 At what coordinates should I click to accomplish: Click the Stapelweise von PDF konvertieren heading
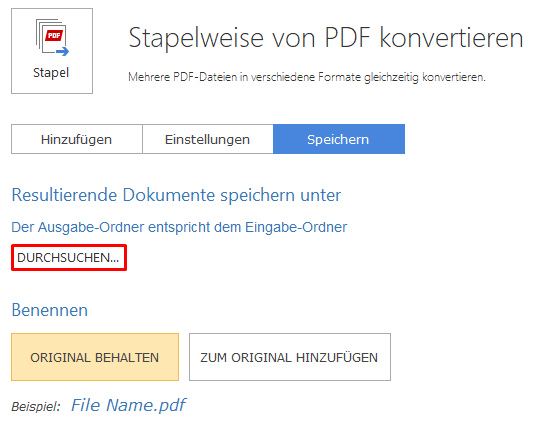[x=326, y=38]
